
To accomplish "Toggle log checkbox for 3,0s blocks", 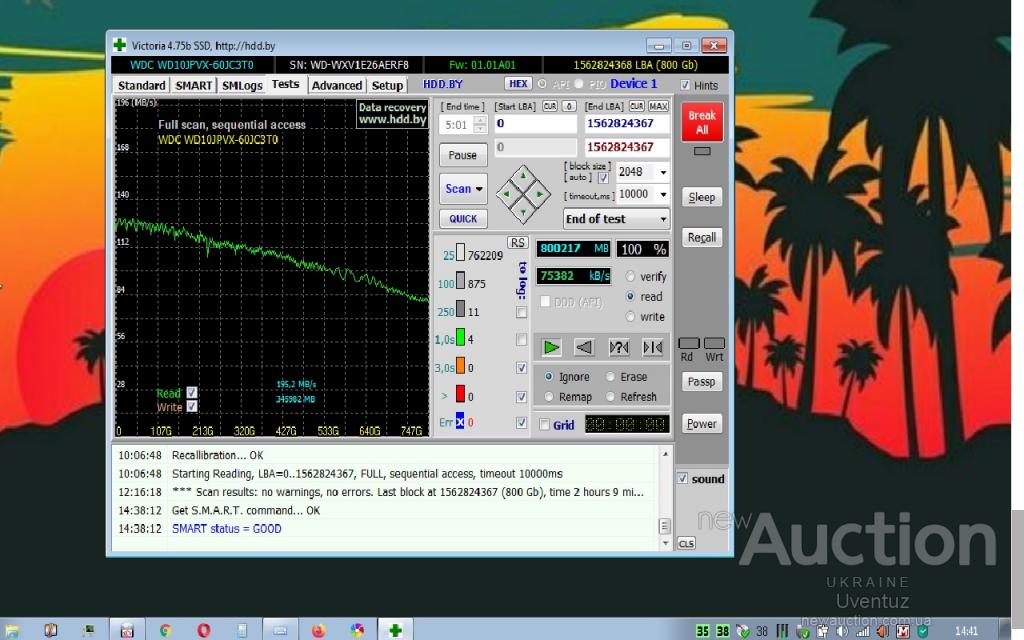I will click(521, 368).
